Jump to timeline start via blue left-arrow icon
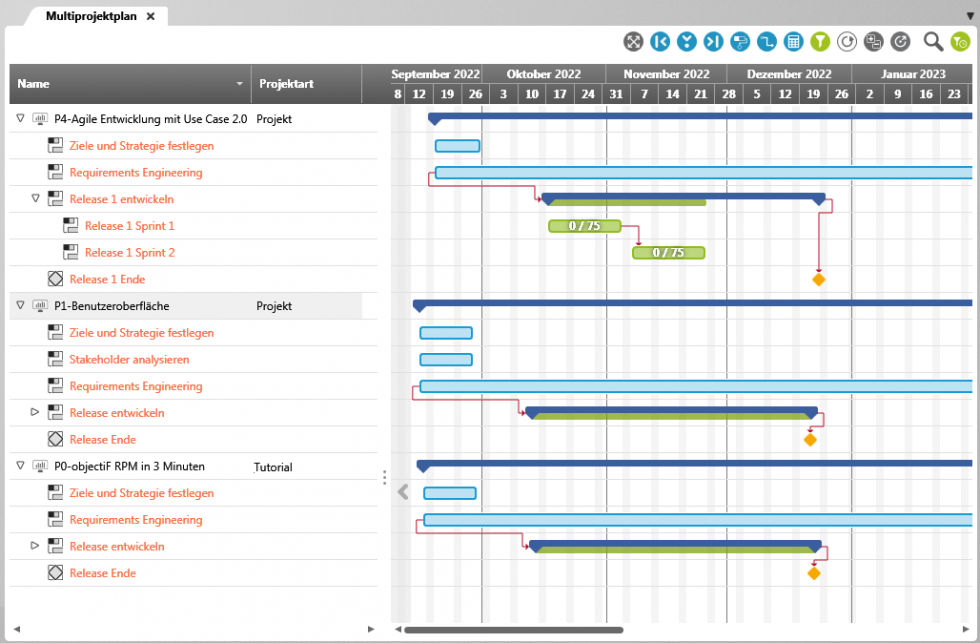 [x=660, y=41]
